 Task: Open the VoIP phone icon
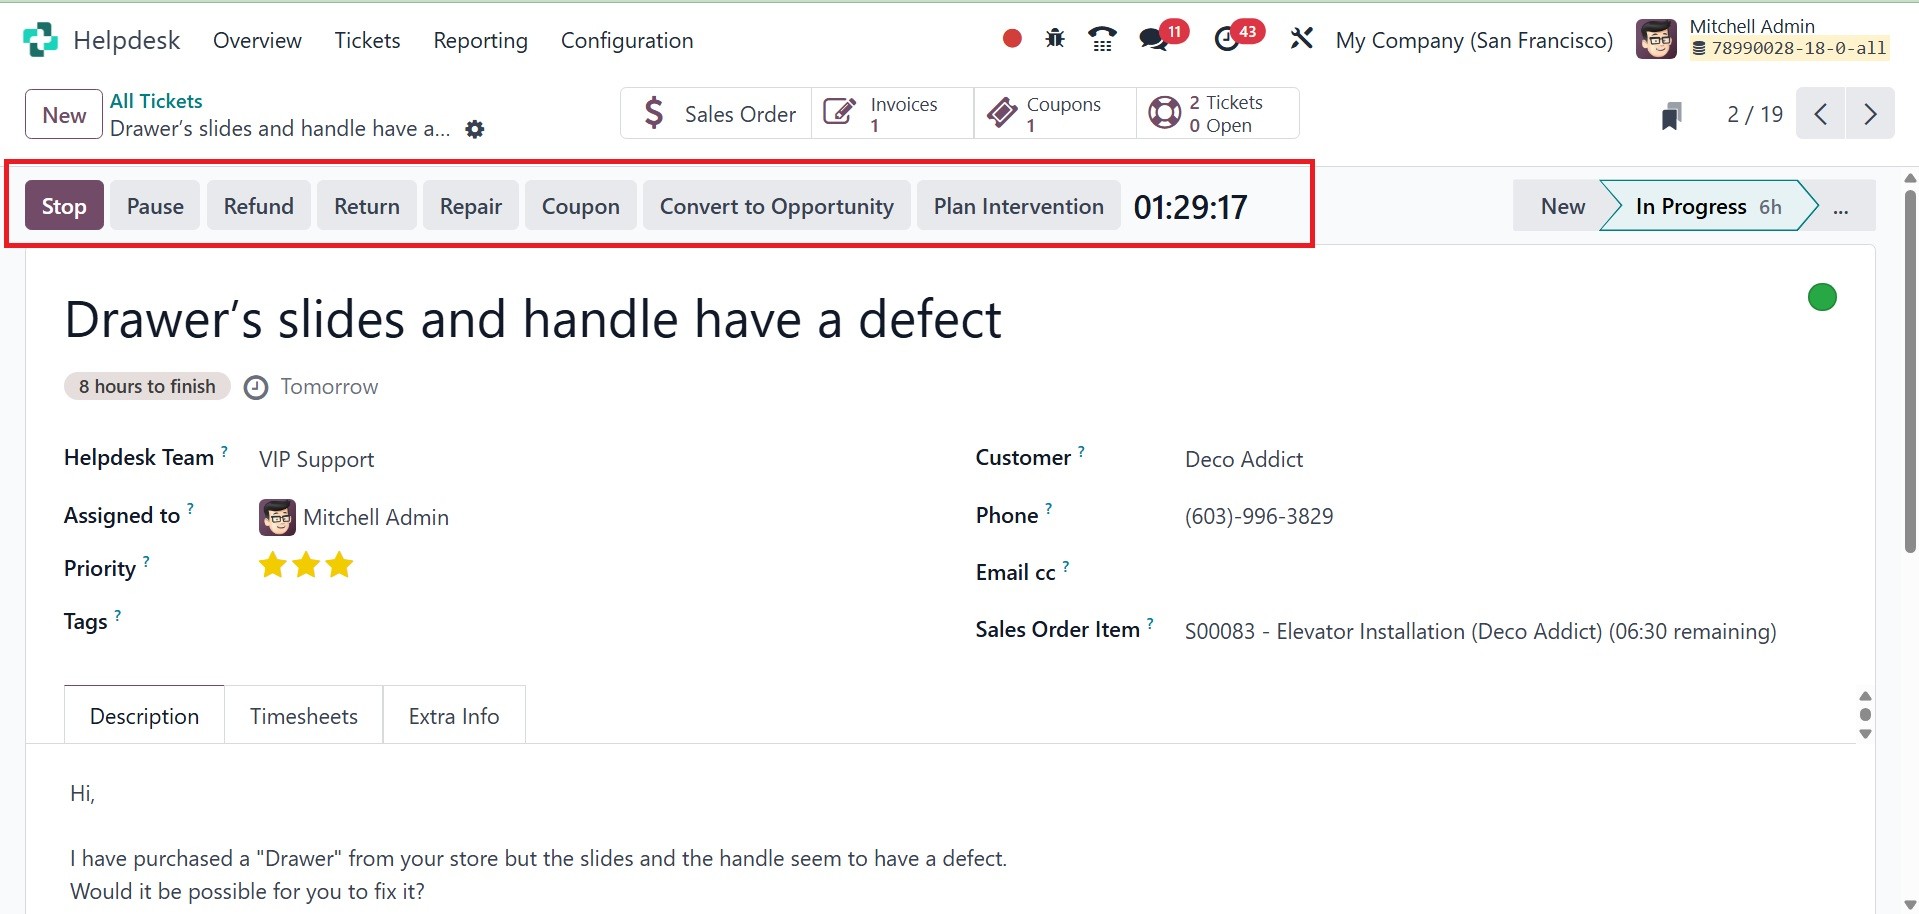tap(1102, 39)
